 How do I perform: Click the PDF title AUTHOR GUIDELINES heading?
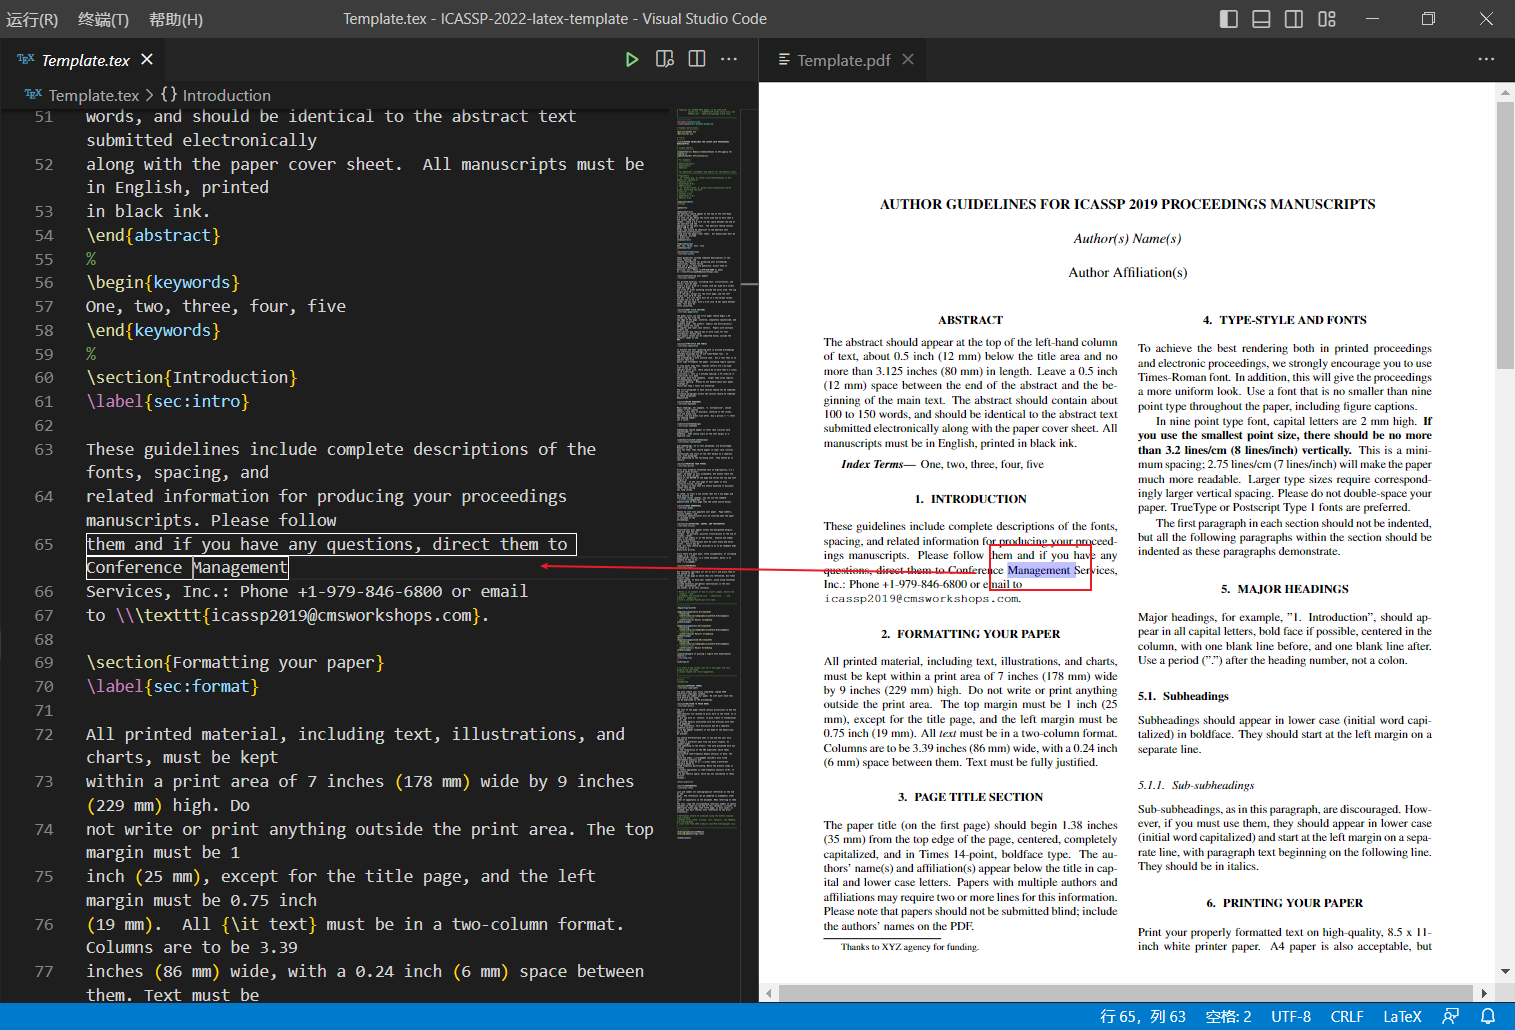(x=1127, y=204)
